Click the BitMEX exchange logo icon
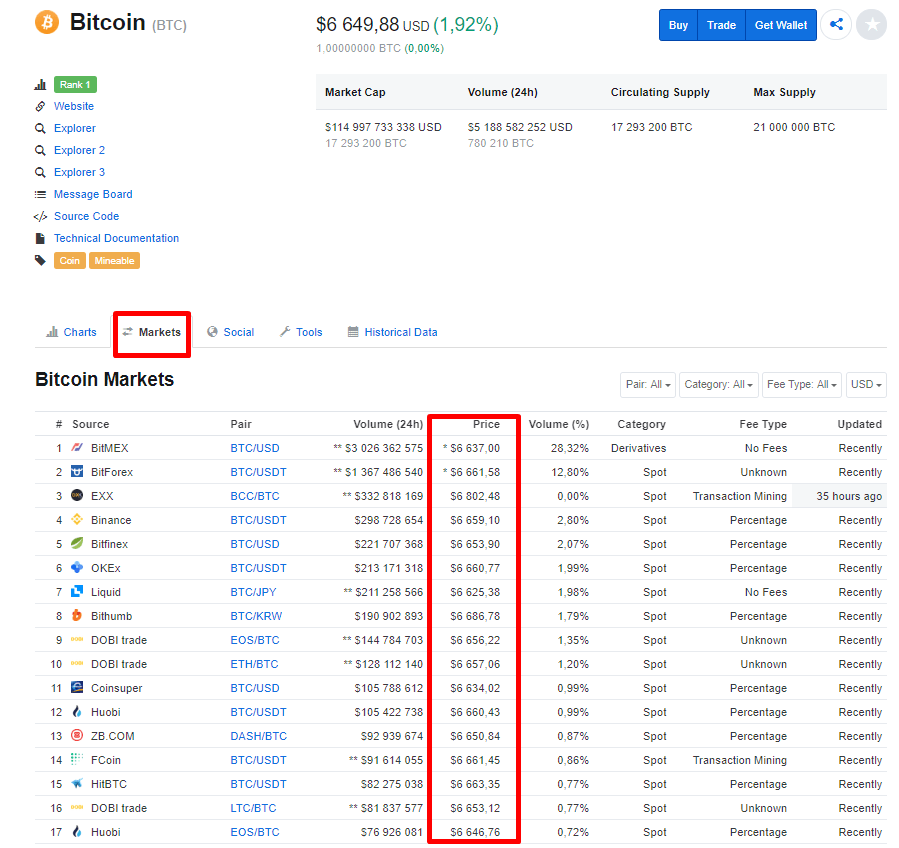This screenshot has height=848, width=899. tap(77, 448)
